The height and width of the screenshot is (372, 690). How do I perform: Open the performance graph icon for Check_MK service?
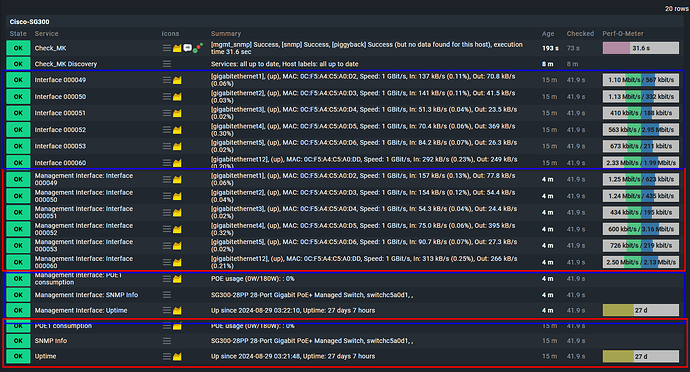coord(177,48)
